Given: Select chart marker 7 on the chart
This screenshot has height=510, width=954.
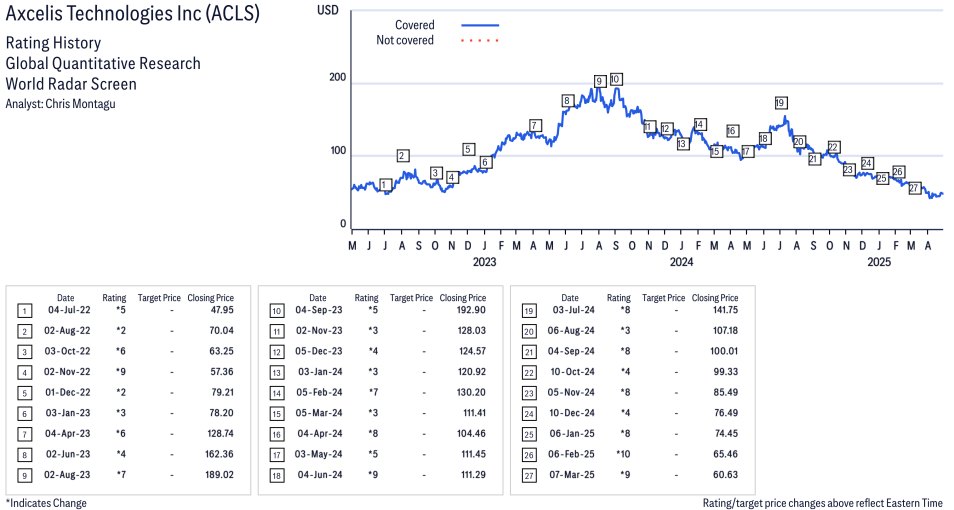Looking at the screenshot, I should (534, 125).
